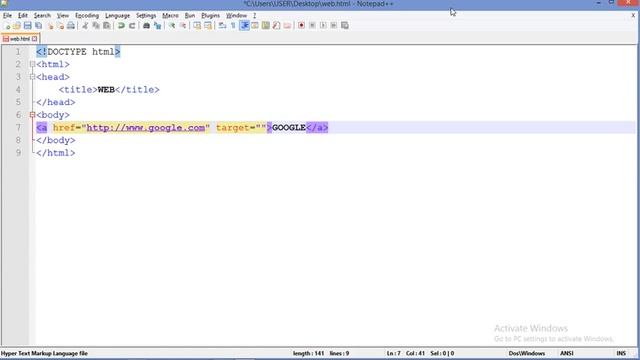Zoom out of the editor text
The image size is (640, 360).
coord(183,26)
